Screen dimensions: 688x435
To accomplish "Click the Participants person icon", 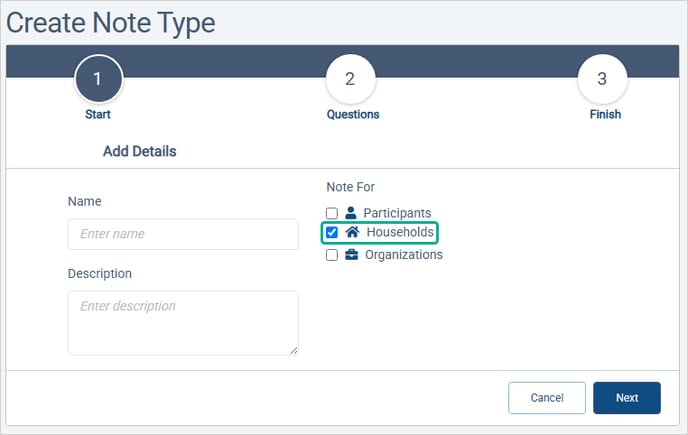I will (351, 213).
